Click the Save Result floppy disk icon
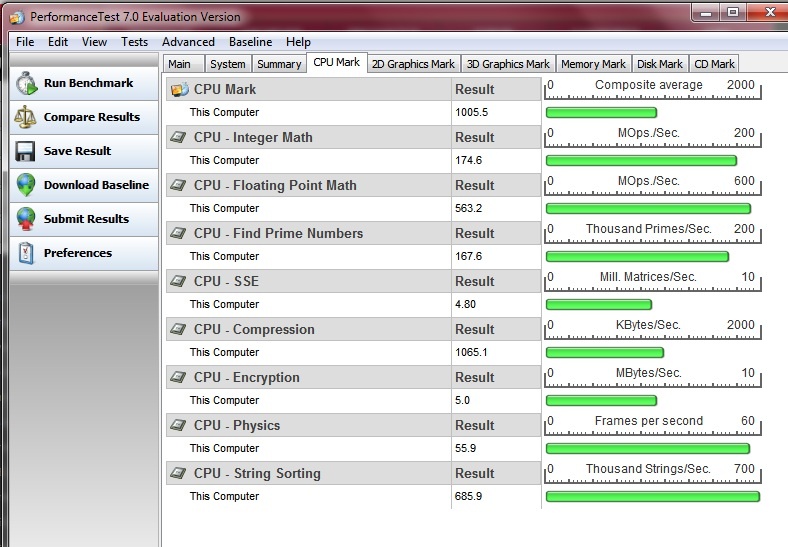The height and width of the screenshot is (547, 788). coord(25,151)
